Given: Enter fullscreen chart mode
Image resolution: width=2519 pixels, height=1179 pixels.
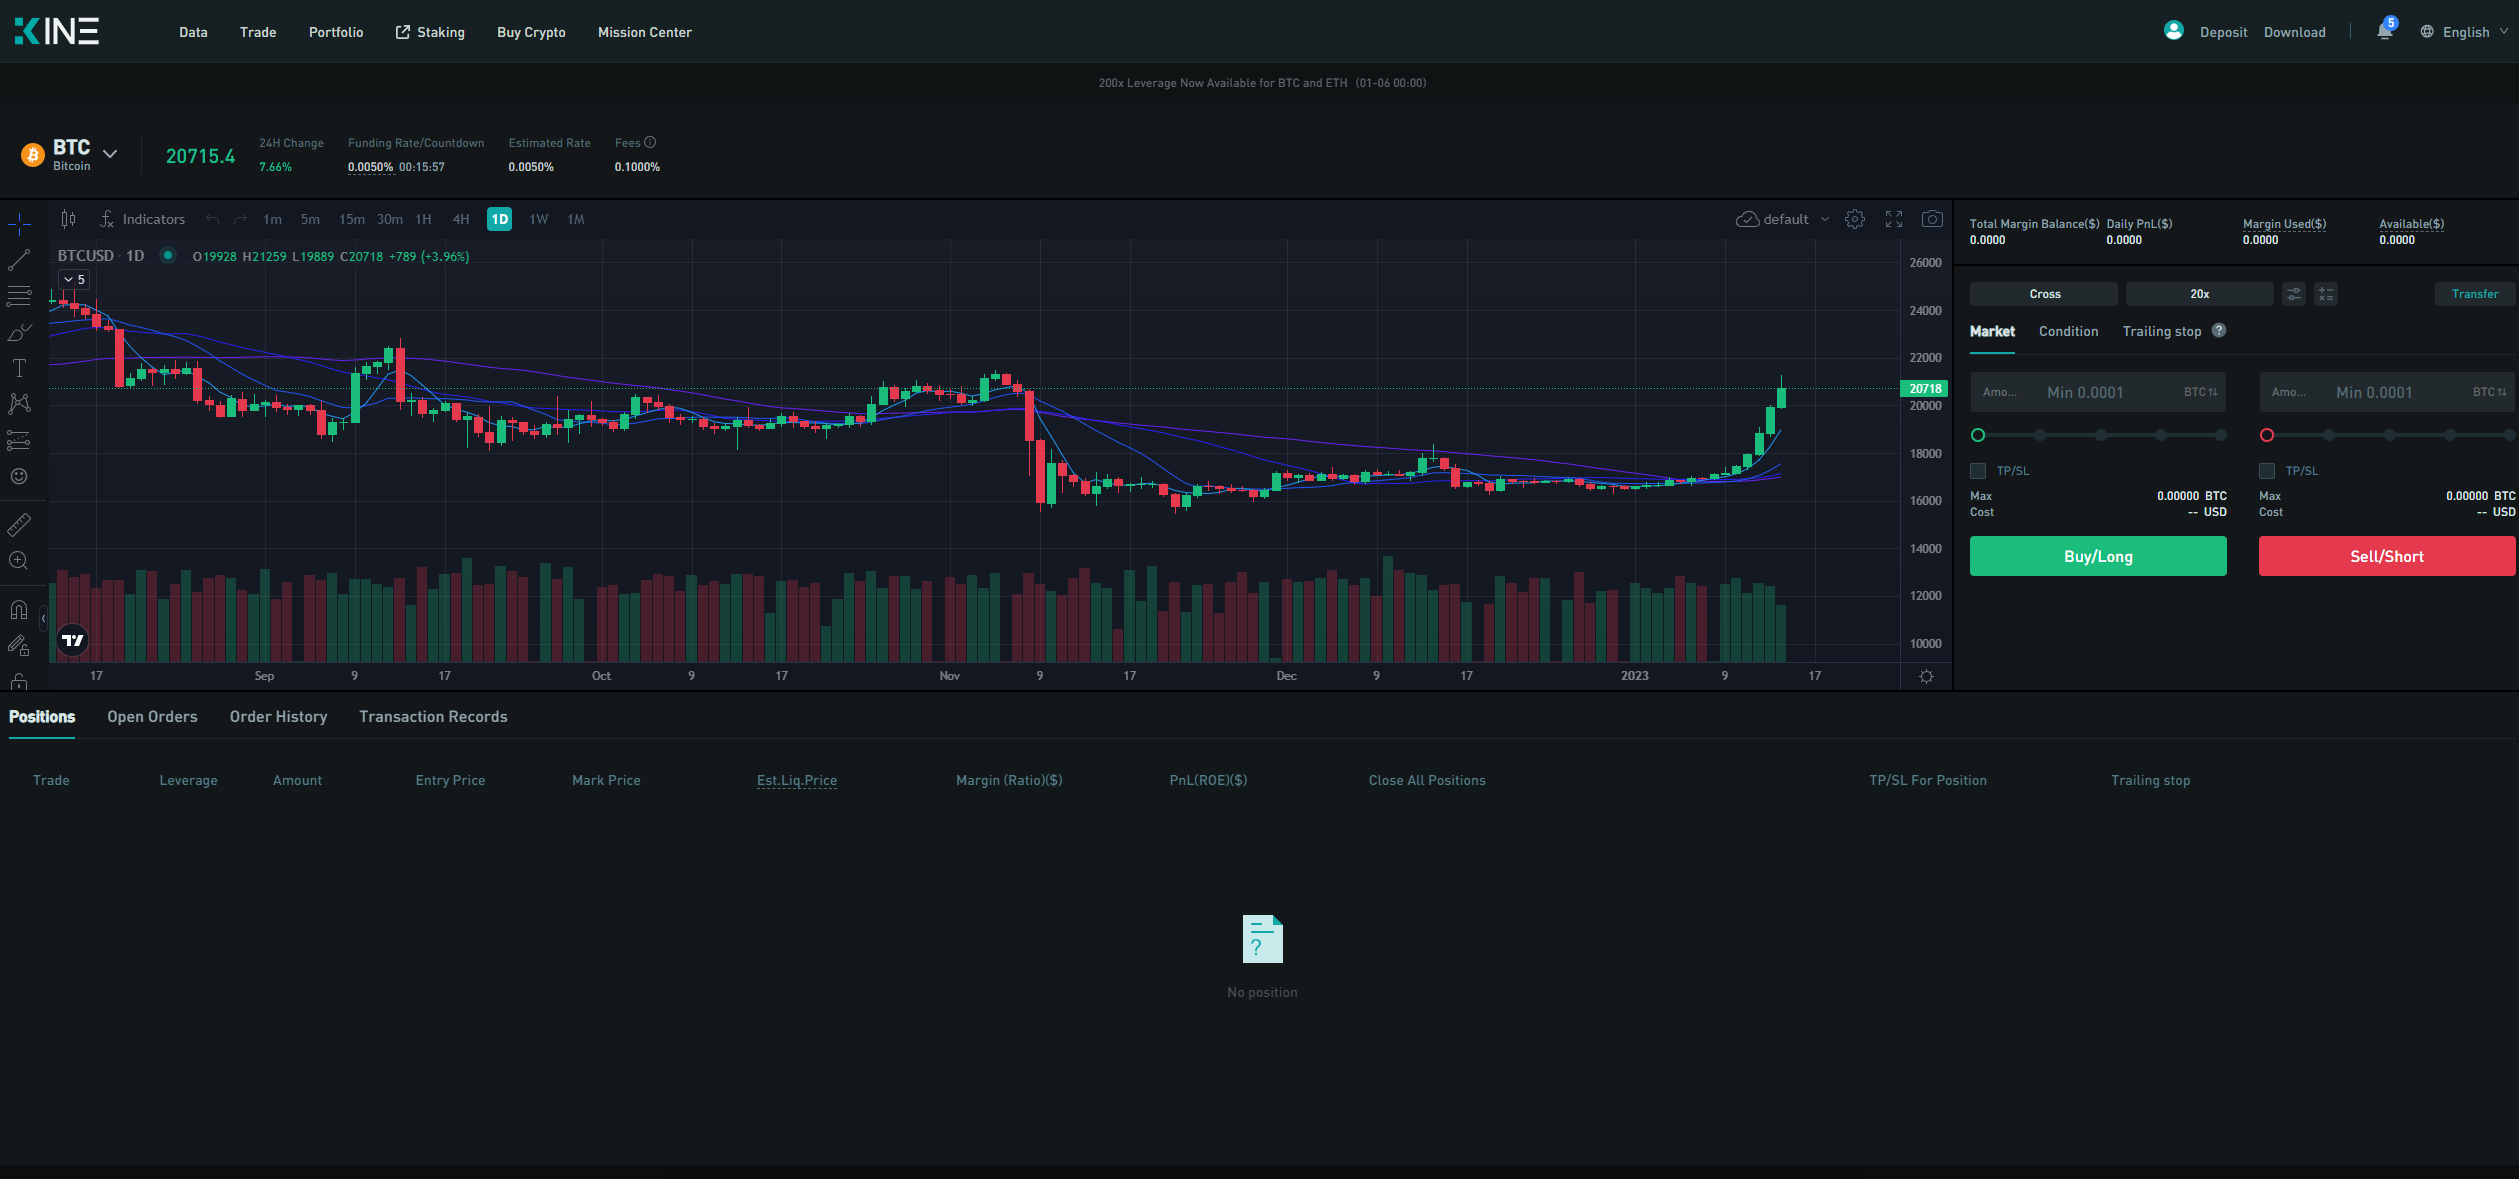Looking at the screenshot, I should tap(1894, 219).
